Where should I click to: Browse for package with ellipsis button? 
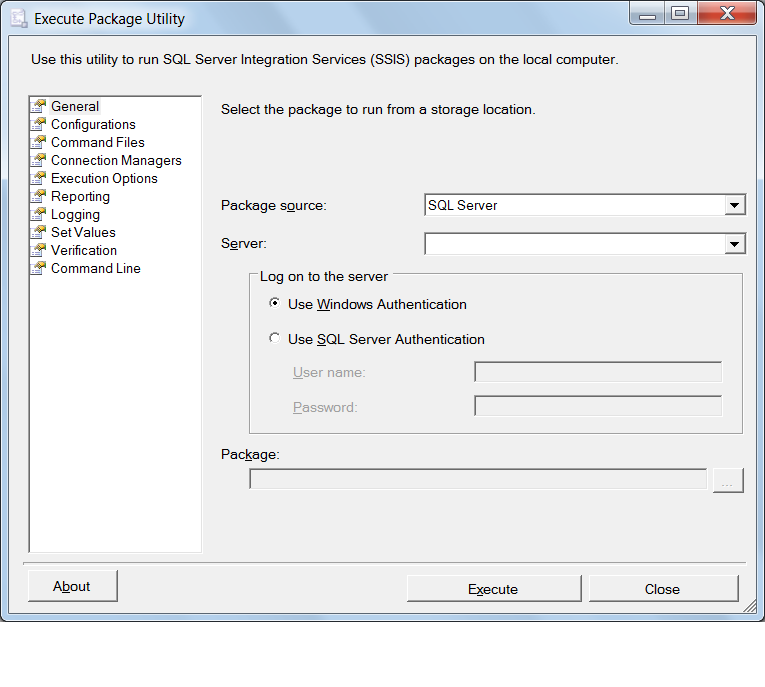(x=728, y=480)
